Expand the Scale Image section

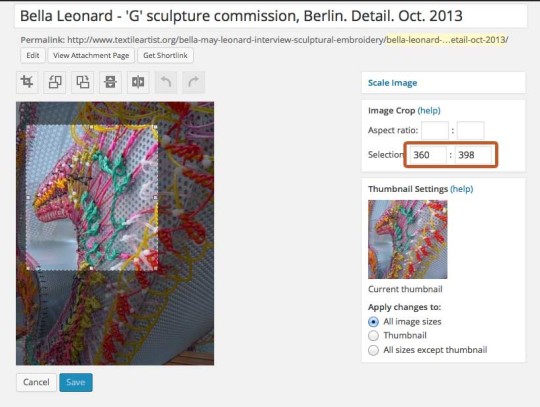392,83
